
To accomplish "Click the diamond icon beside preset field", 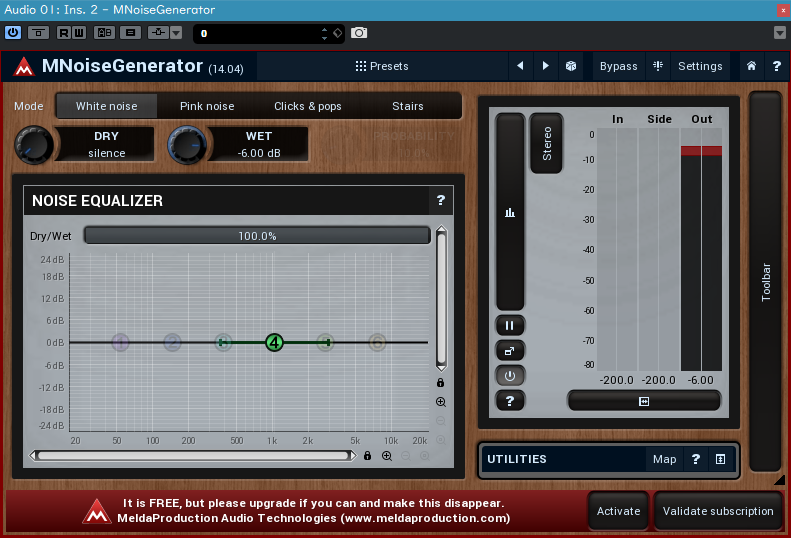I will coord(337,33).
